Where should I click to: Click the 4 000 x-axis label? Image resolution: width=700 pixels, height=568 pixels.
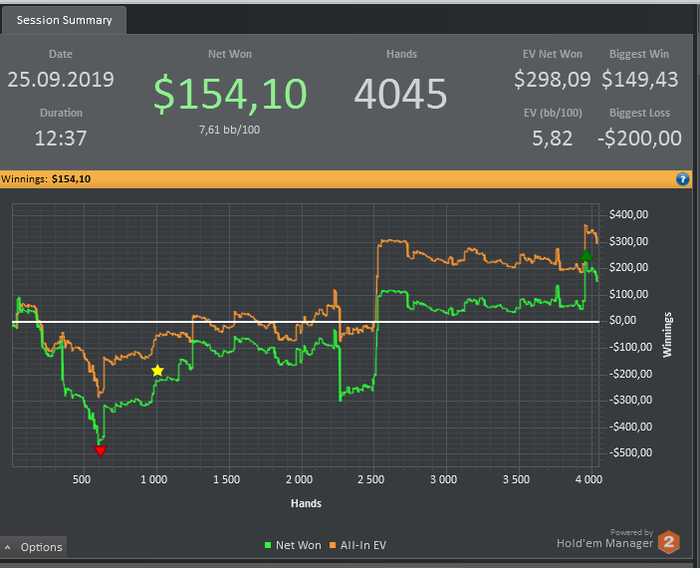588,480
